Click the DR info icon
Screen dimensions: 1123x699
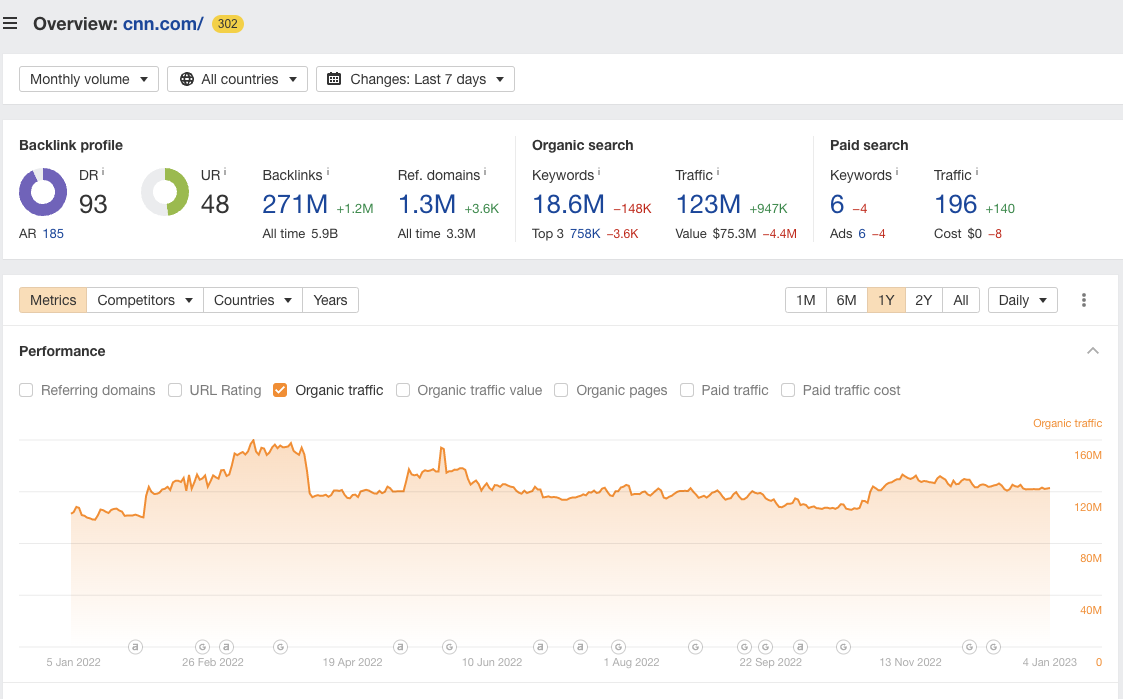click(x=103, y=173)
